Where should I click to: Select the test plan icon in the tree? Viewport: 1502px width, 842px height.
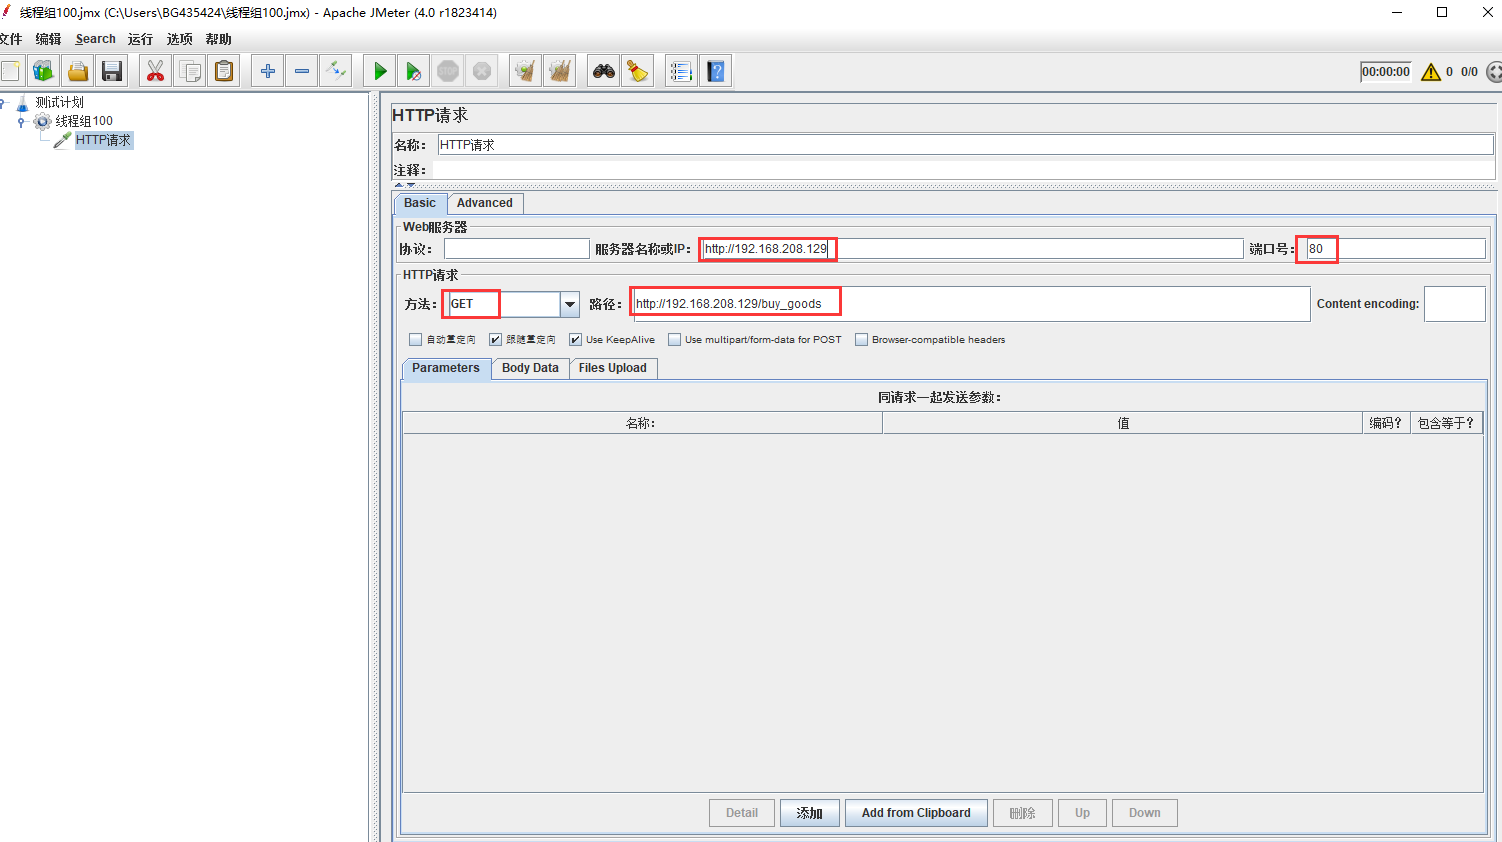(23, 102)
